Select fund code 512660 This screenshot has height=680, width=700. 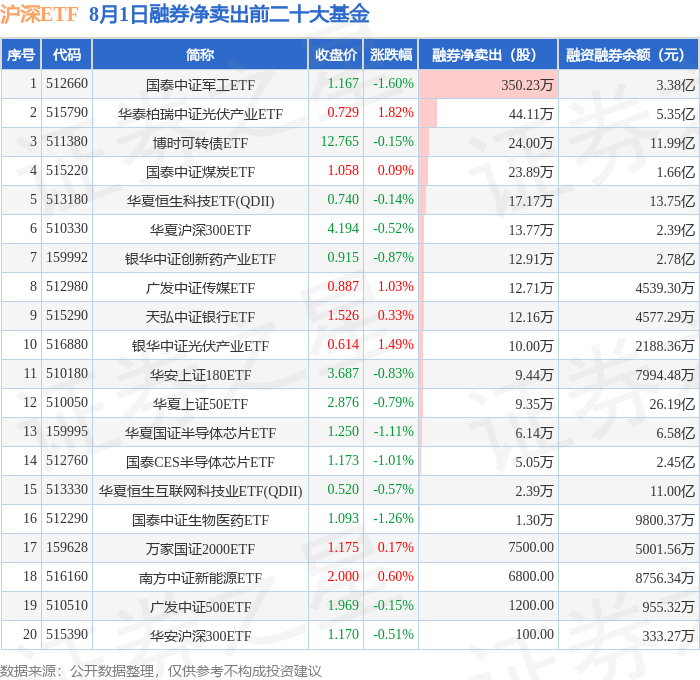67,83
